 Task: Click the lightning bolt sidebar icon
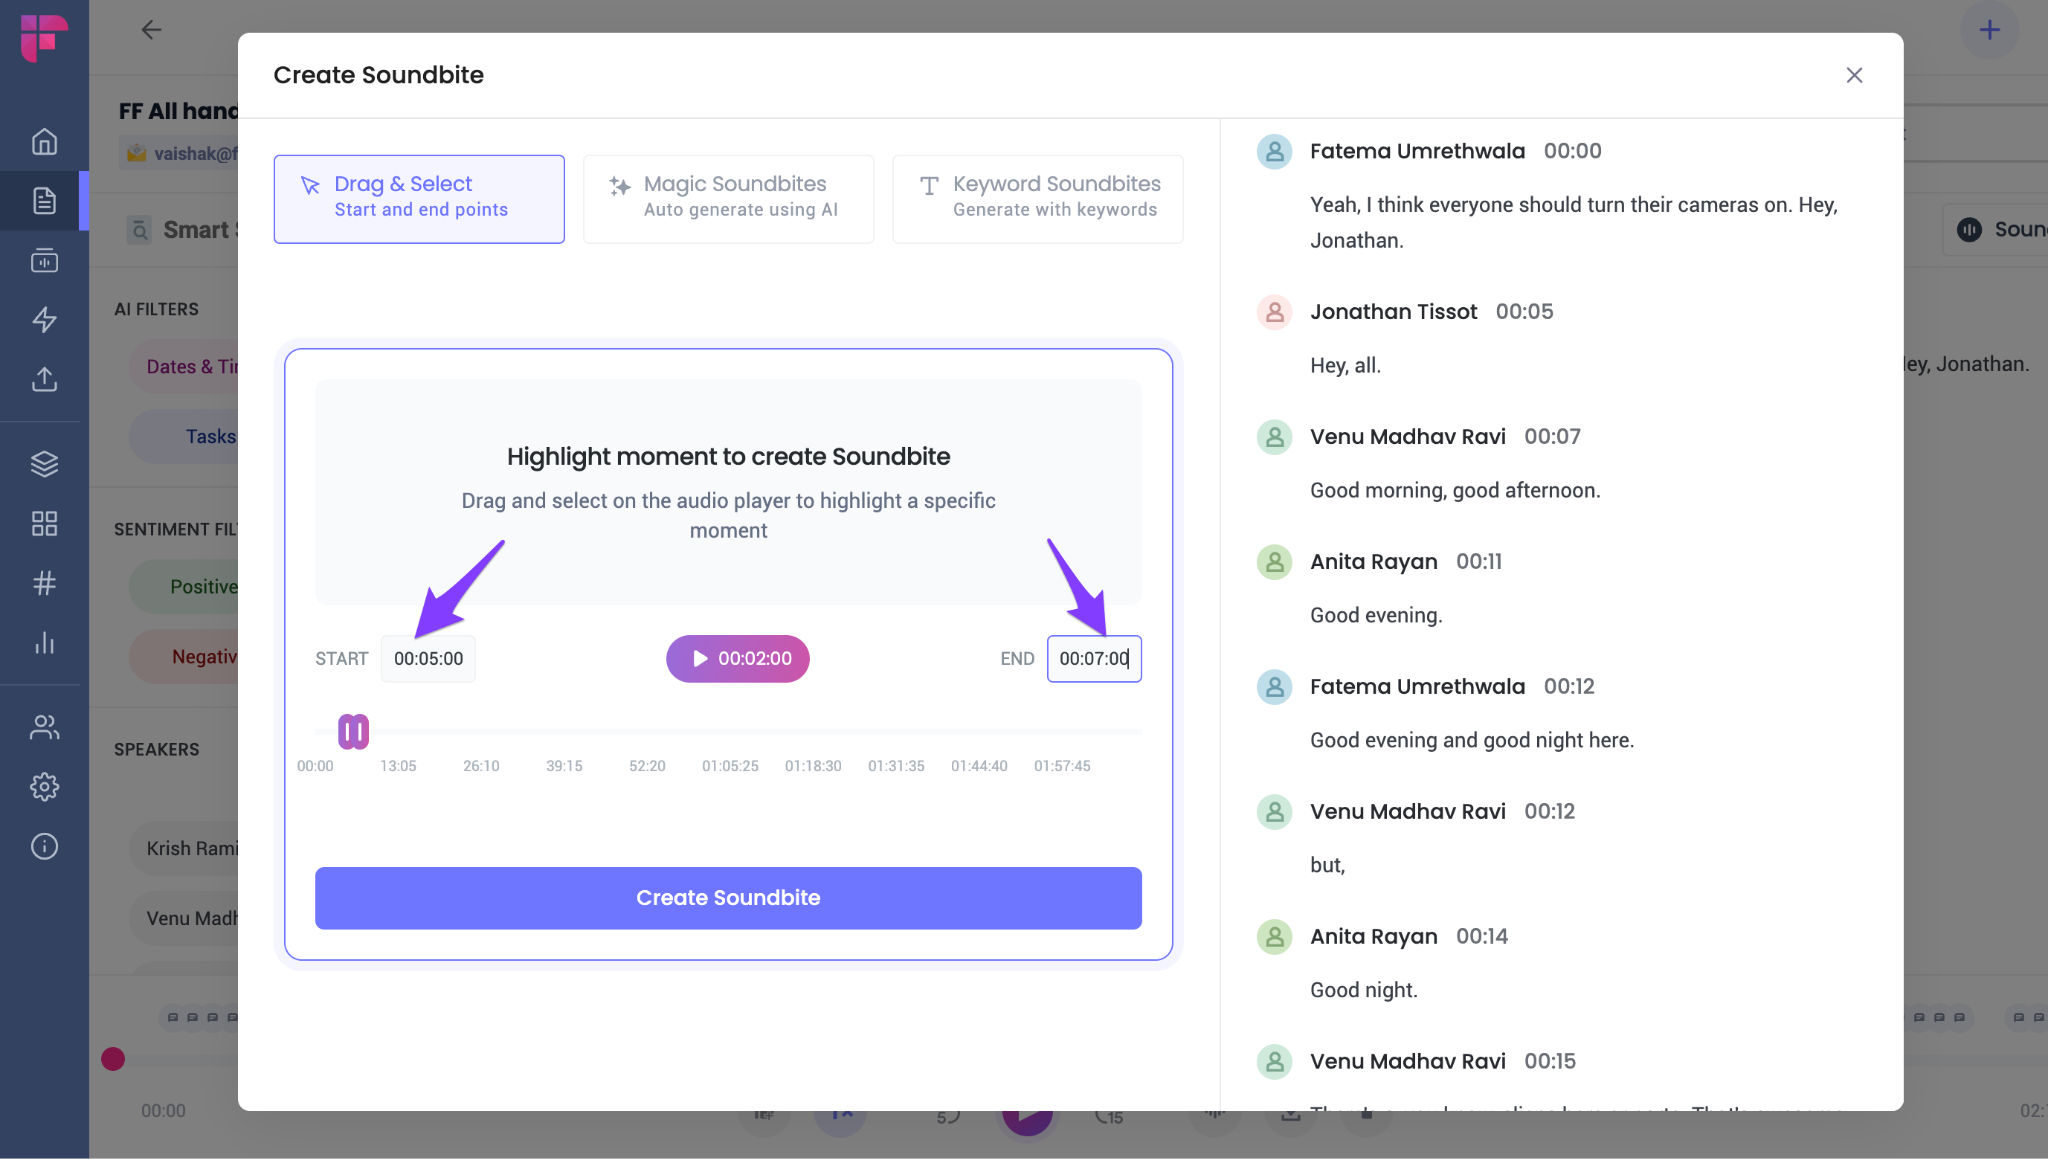(44, 320)
